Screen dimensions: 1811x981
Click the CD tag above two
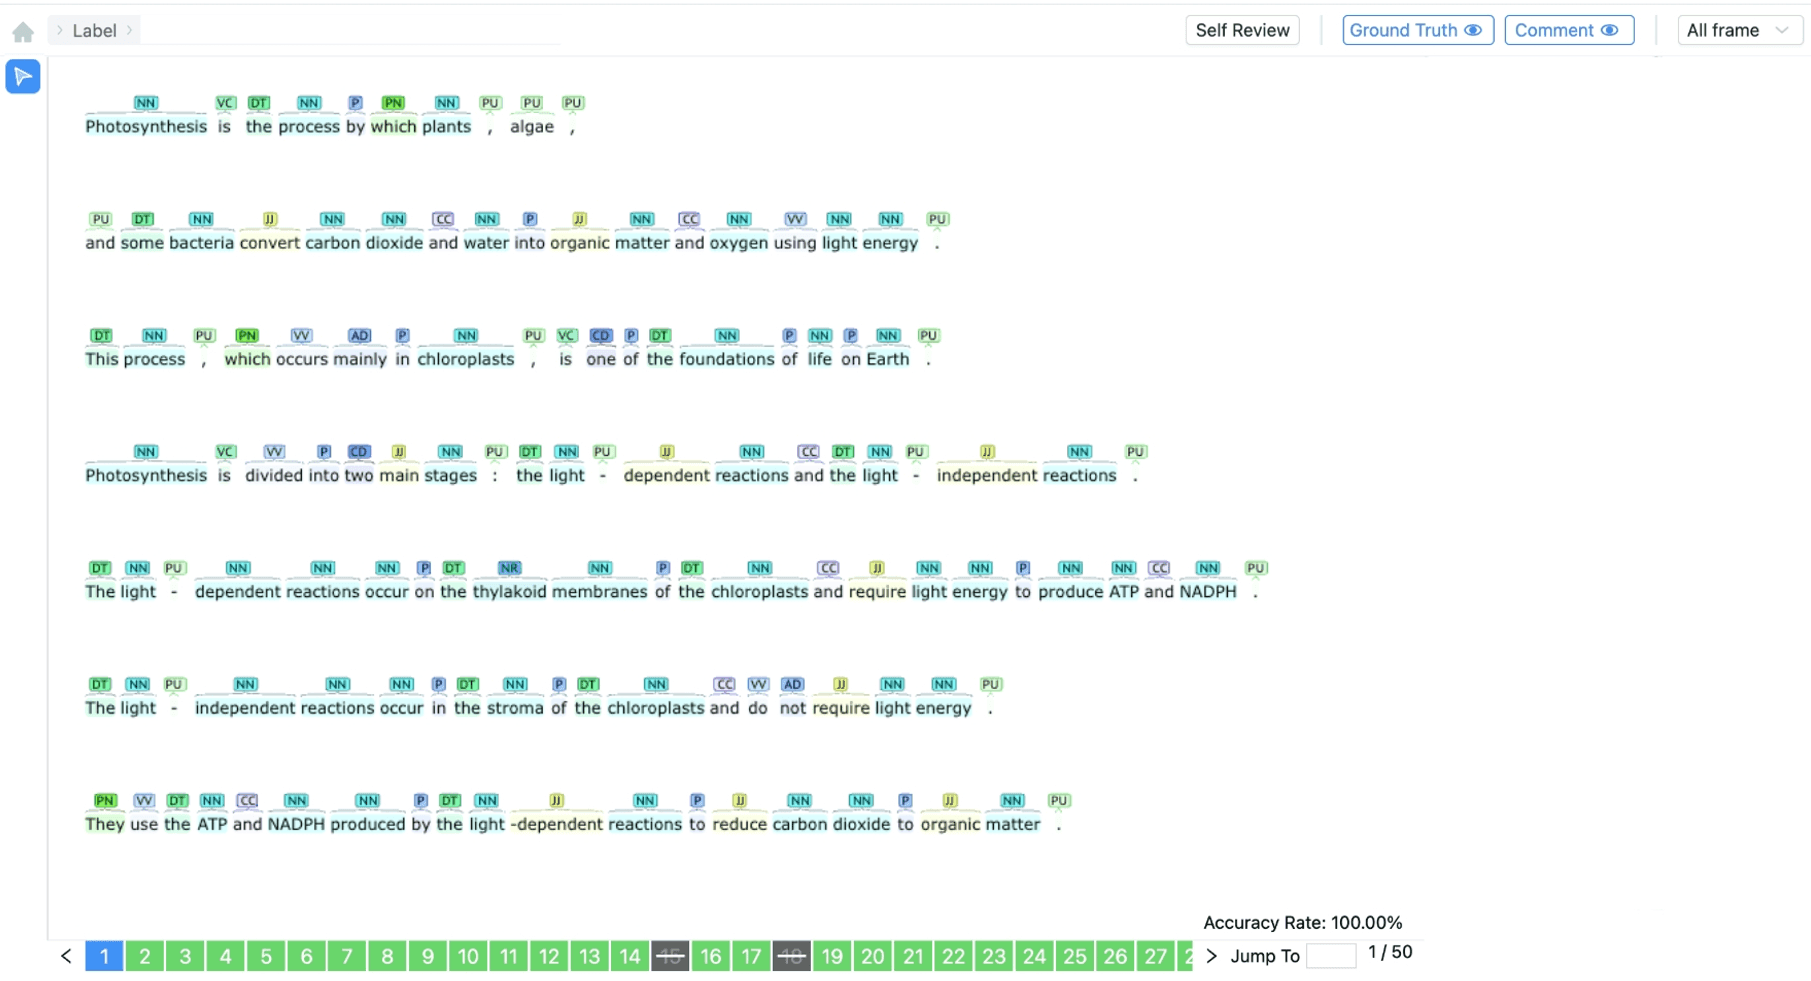coord(359,452)
